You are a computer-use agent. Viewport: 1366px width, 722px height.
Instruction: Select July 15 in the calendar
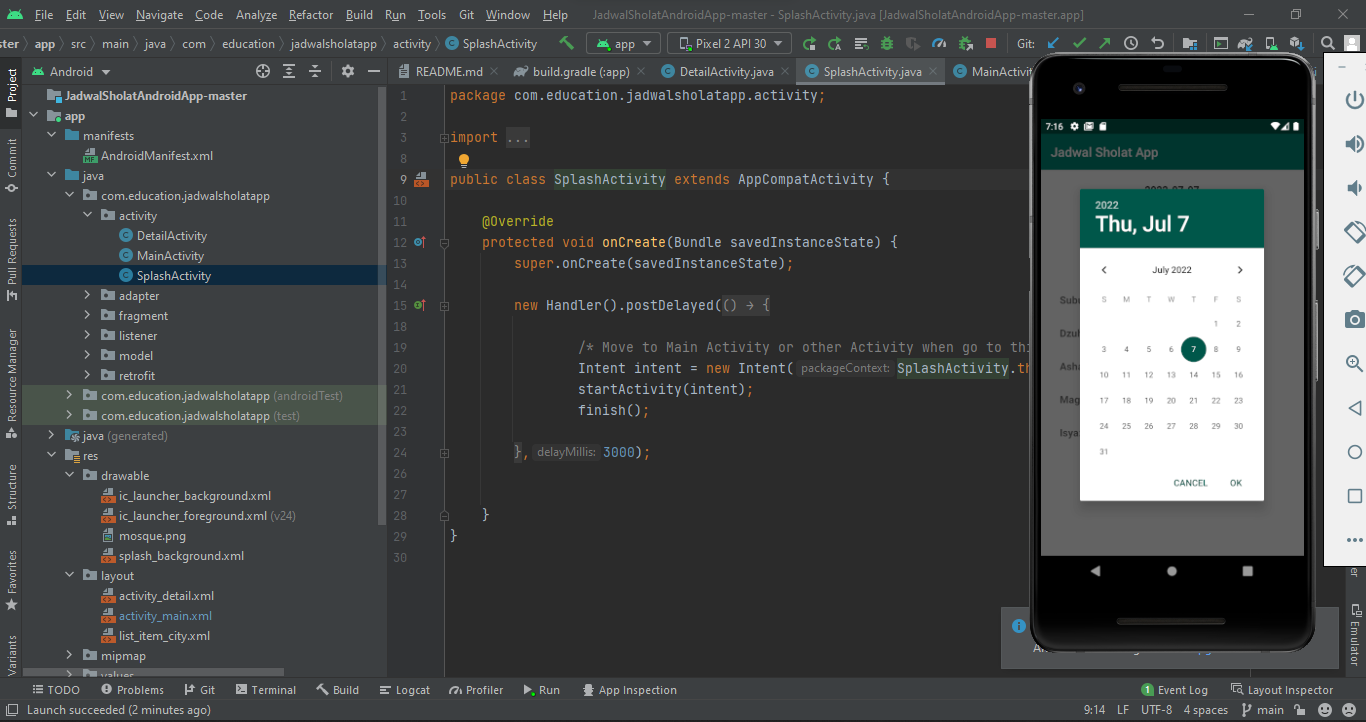[1216, 375]
